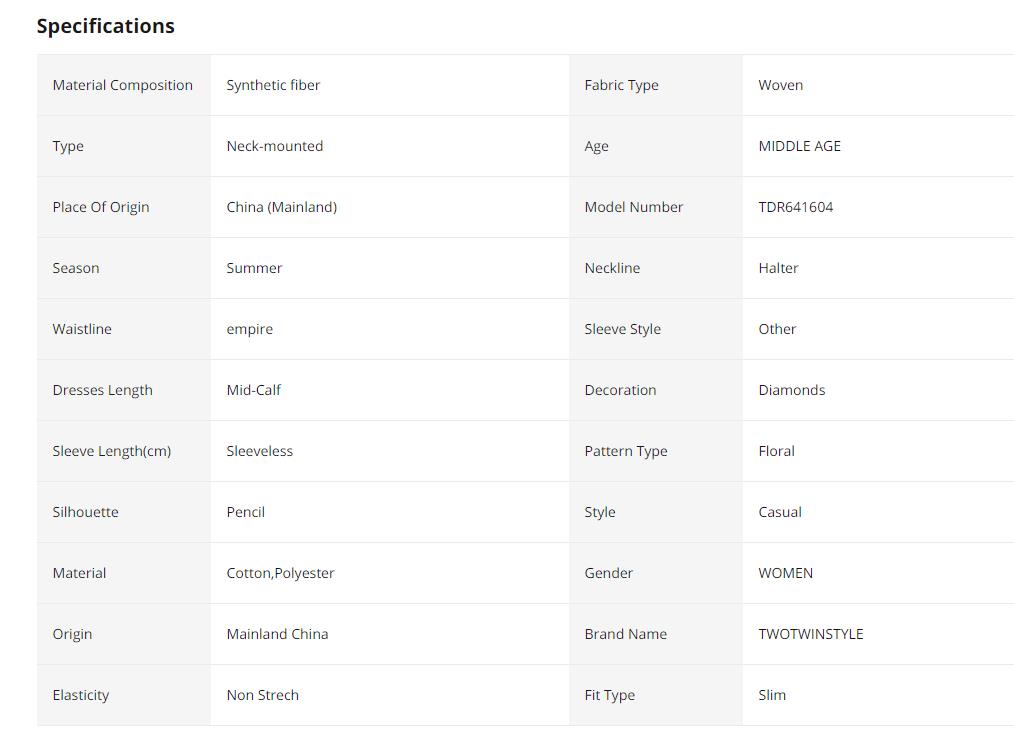Select the Pencil silhouette value

[x=245, y=512]
